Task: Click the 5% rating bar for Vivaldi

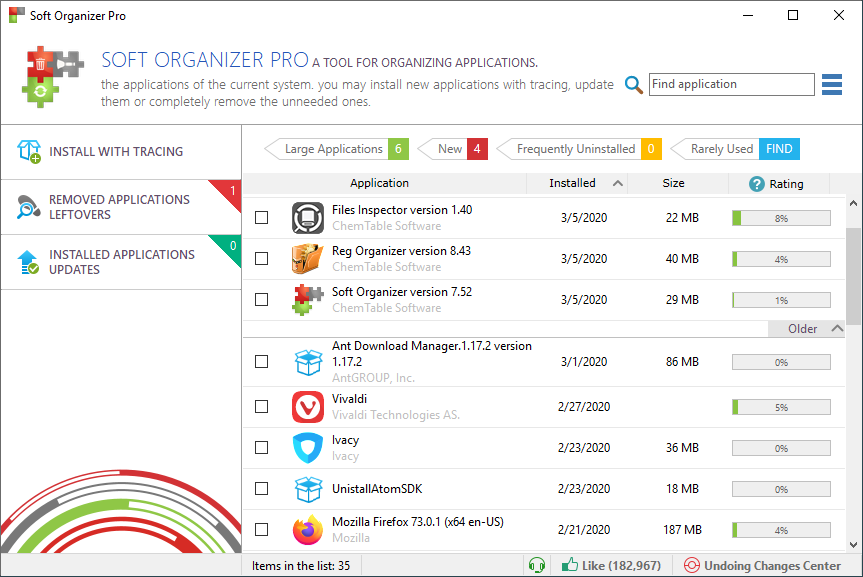Action: tap(781, 407)
